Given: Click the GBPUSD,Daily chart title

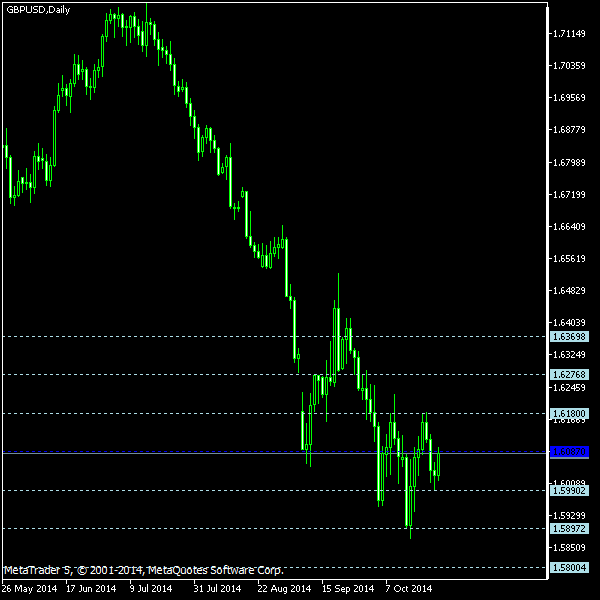Looking at the screenshot, I should click(38, 10).
